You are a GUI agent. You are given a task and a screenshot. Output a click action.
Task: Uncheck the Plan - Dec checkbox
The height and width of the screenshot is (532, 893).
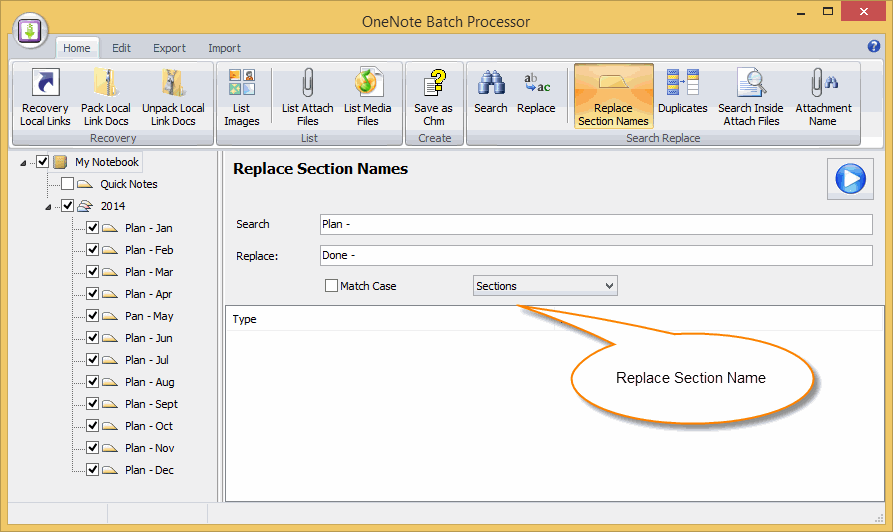[x=92, y=469]
